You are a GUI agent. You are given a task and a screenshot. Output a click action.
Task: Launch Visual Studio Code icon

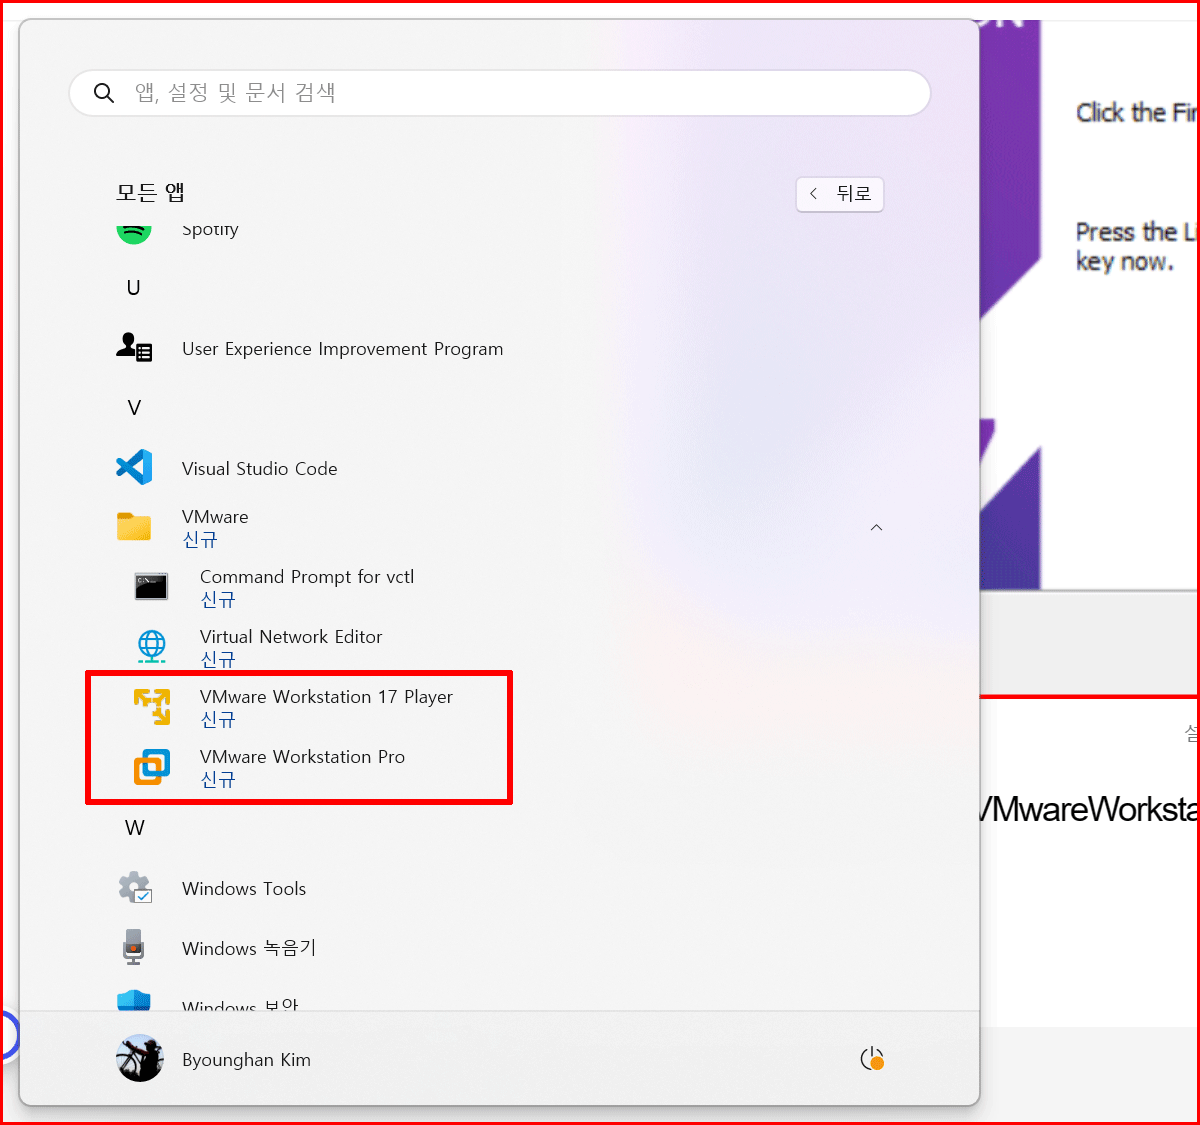click(x=134, y=467)
